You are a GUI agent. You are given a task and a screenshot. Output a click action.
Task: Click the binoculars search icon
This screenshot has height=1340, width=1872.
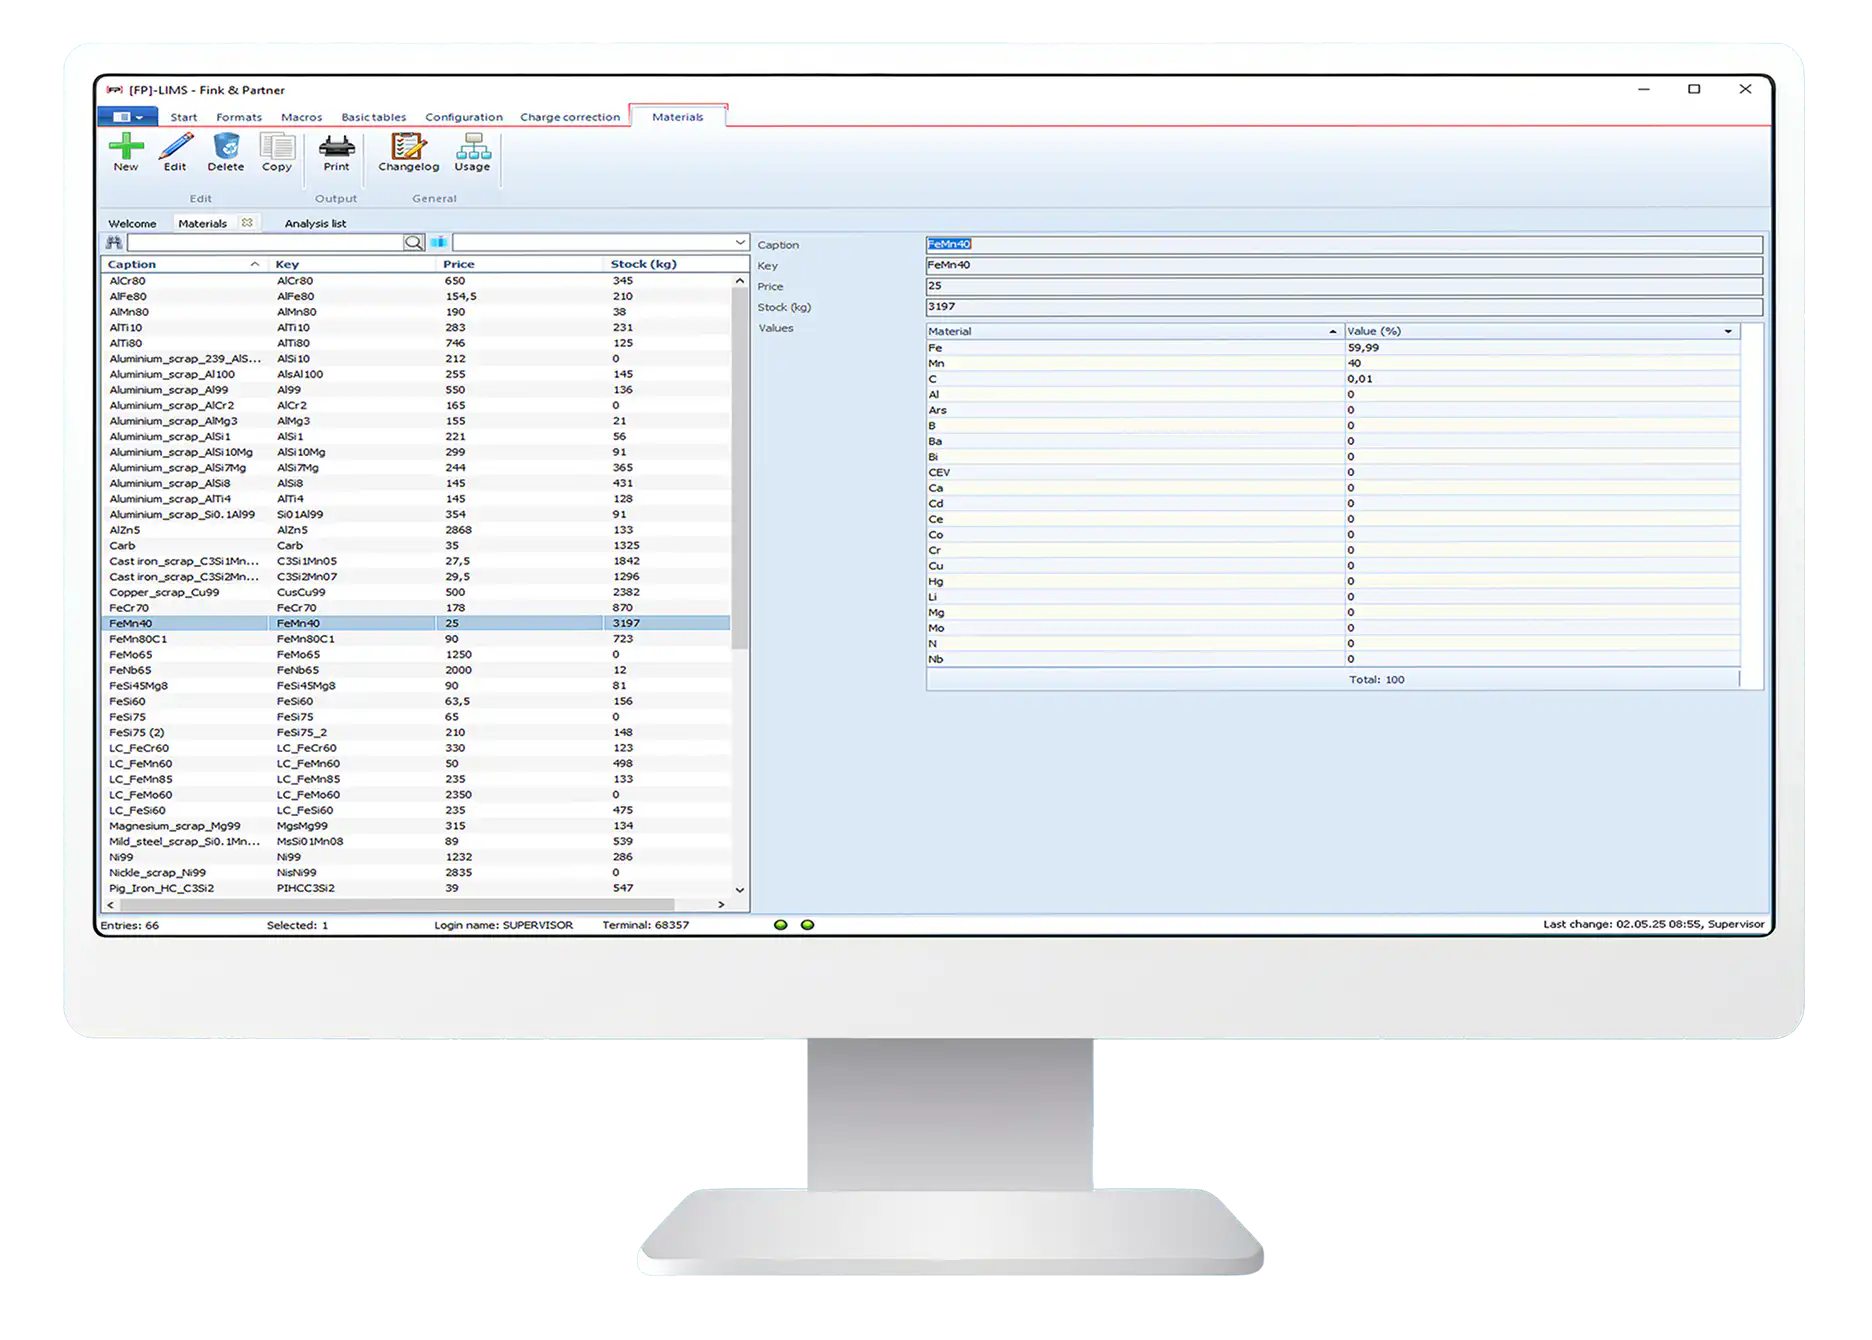click(113, 242)
